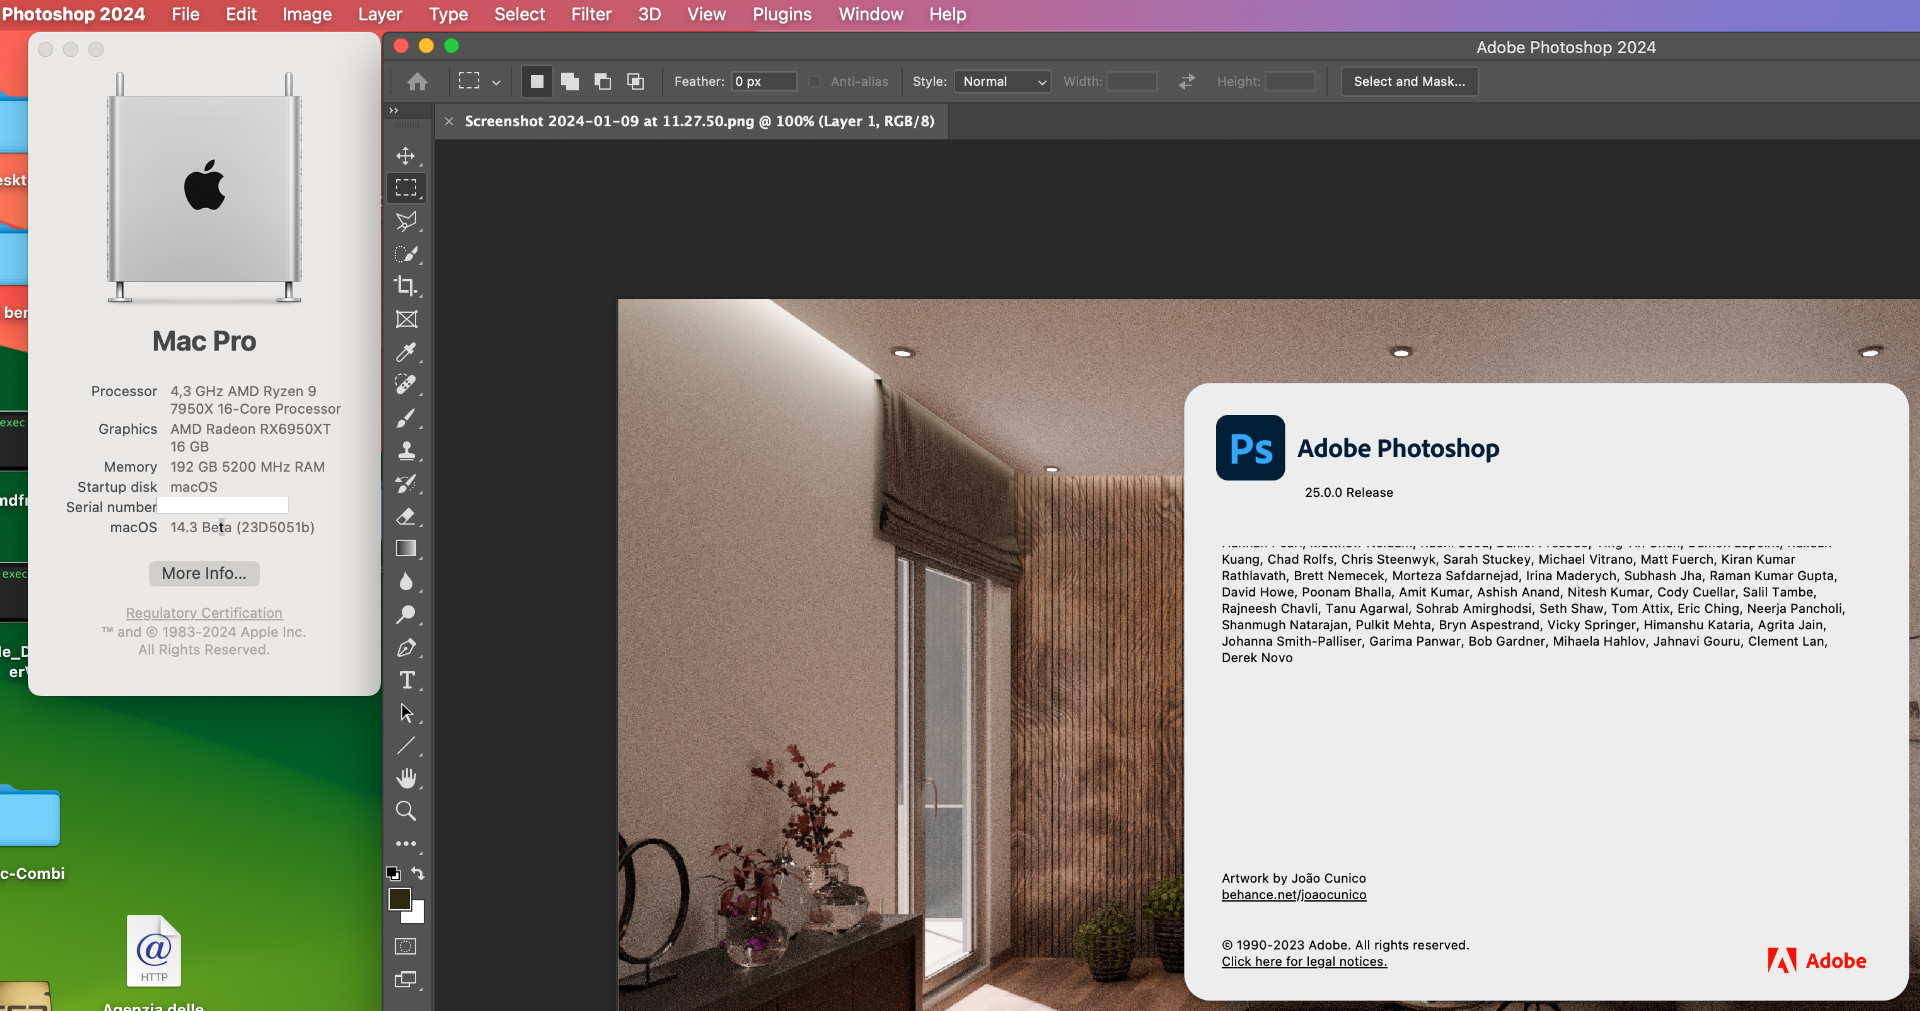Click the Select and Mask button

click(1409, 82)
